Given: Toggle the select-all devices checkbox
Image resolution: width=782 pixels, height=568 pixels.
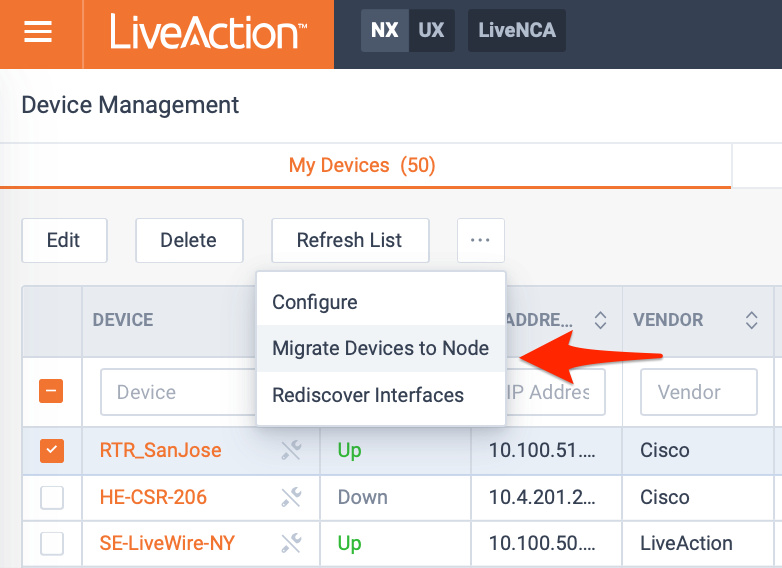Looking at the screenshot, I should 51,391.
